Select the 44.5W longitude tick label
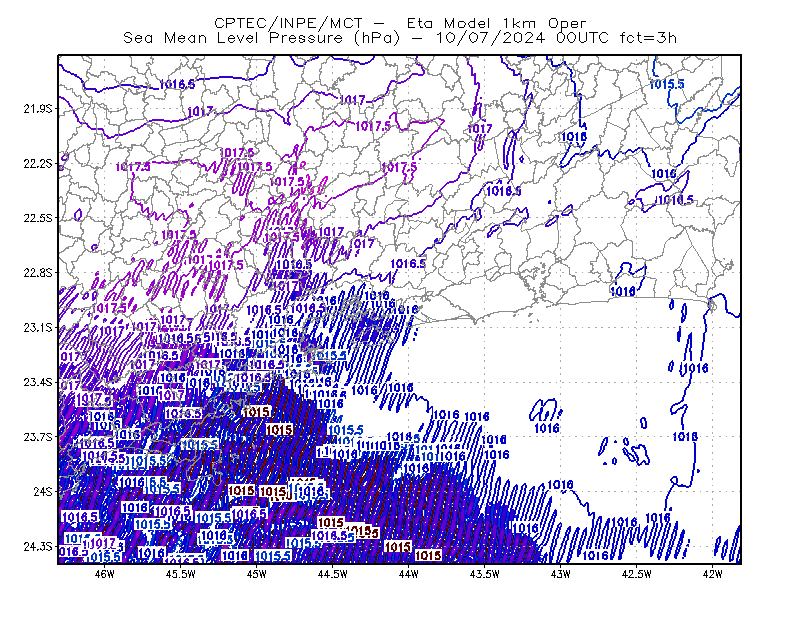800x618 pixels. coord(332,574)
